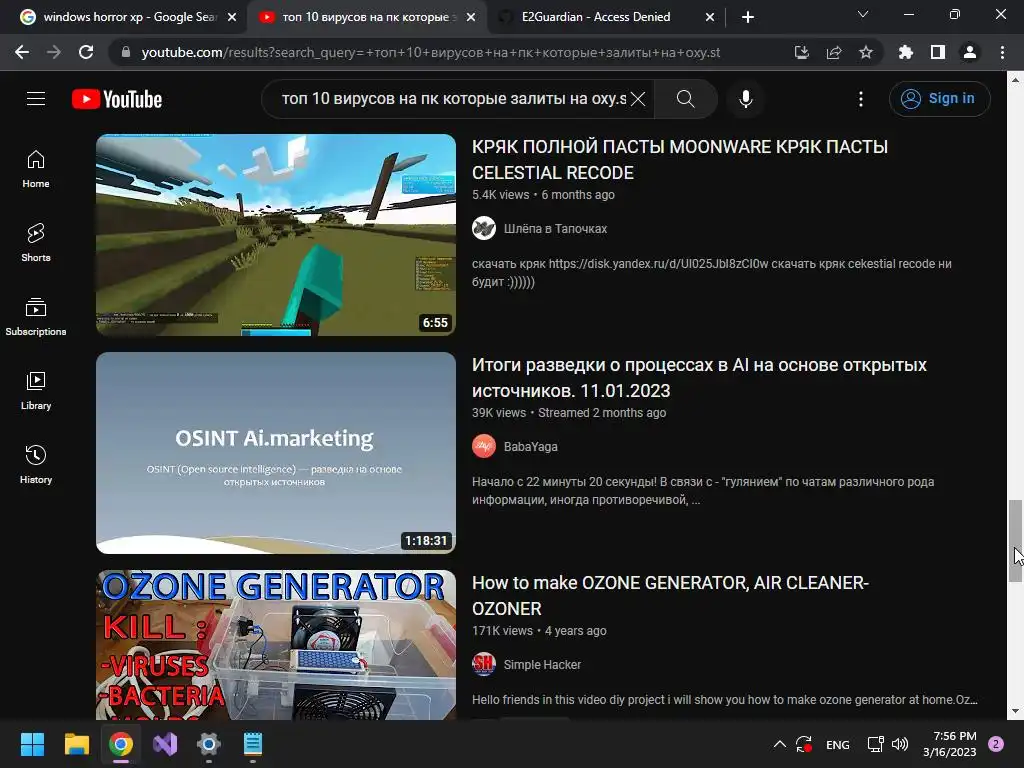Screen dimensions: 1024x768
Task: Close the windows horror xp tab
Action: (232, 17)
